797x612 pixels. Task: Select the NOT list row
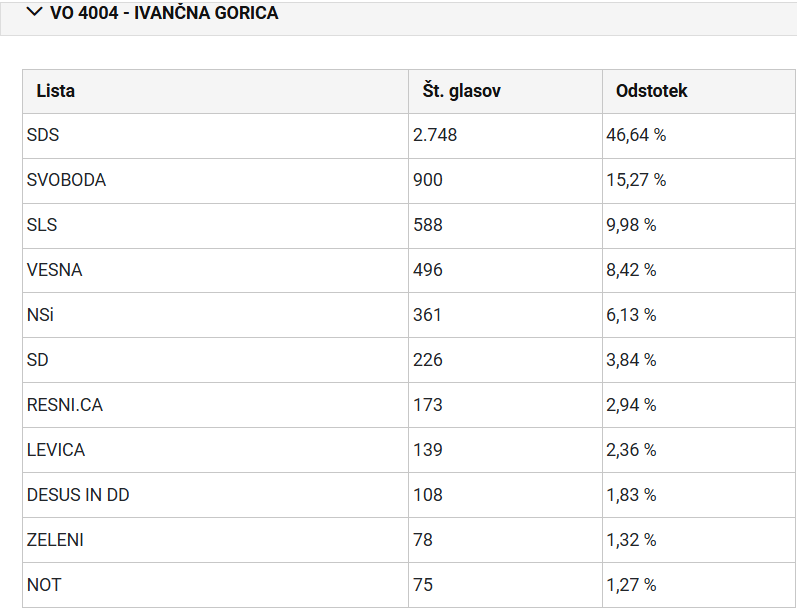pos(409,585)
